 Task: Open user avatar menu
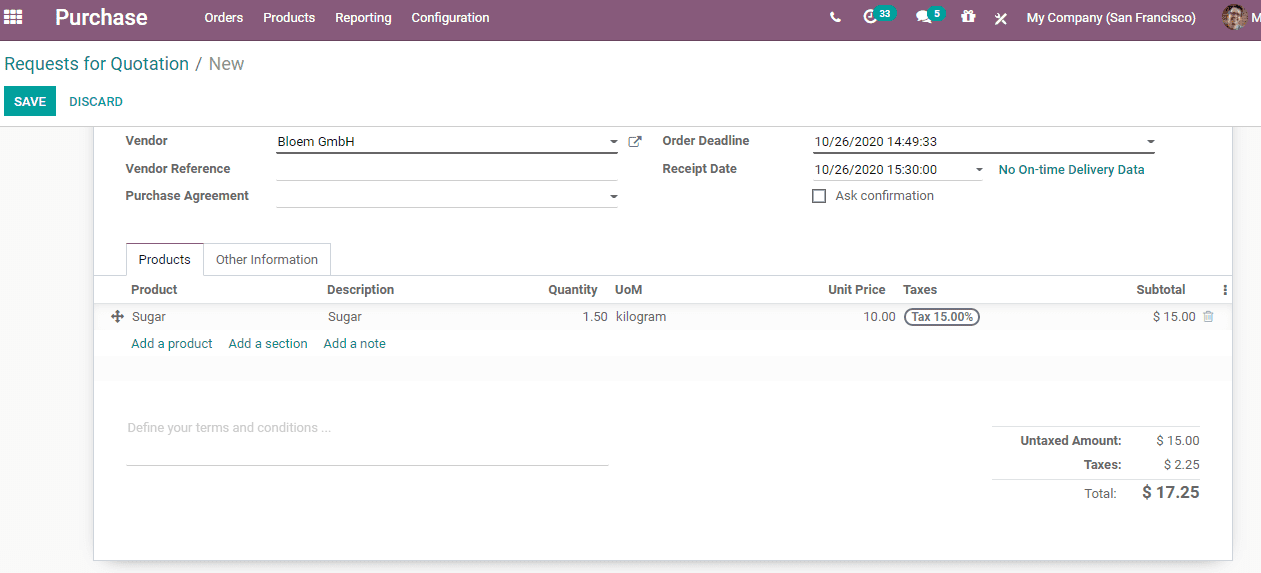click(x=1235, y=17)
